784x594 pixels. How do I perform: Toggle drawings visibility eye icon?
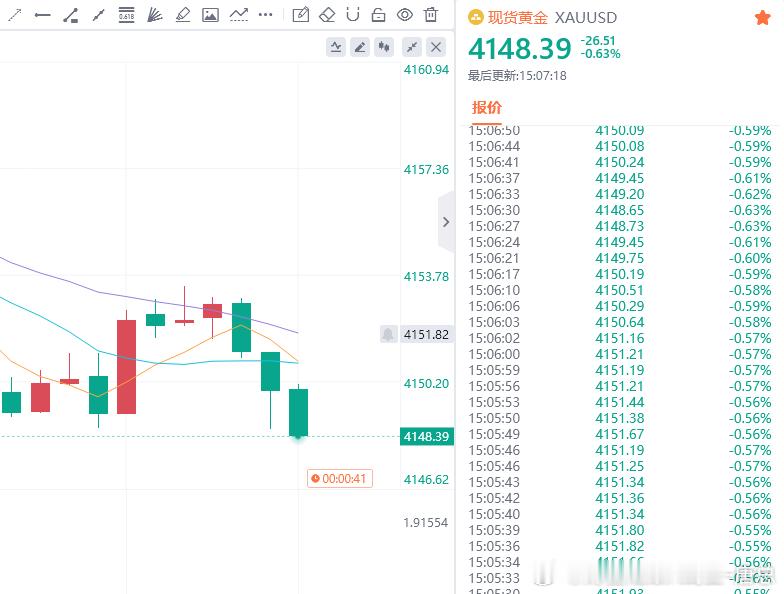point(404,15)
